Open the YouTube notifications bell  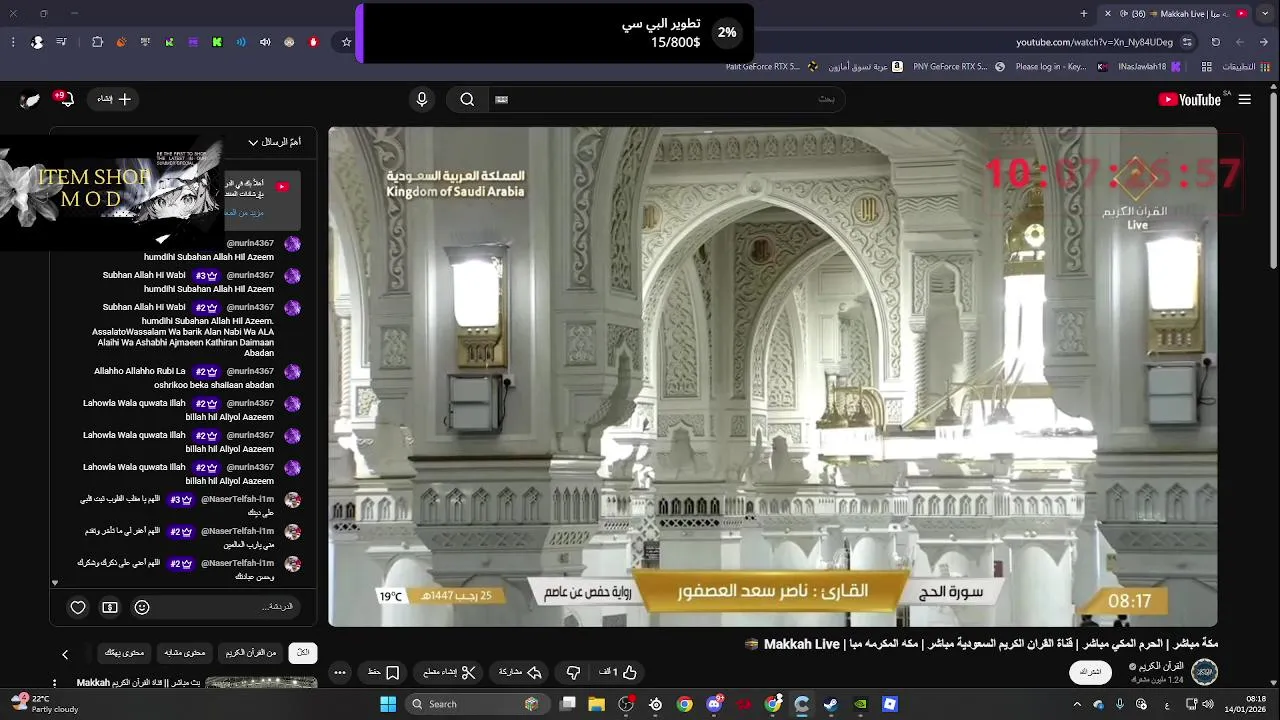click(x=65, y=99)
